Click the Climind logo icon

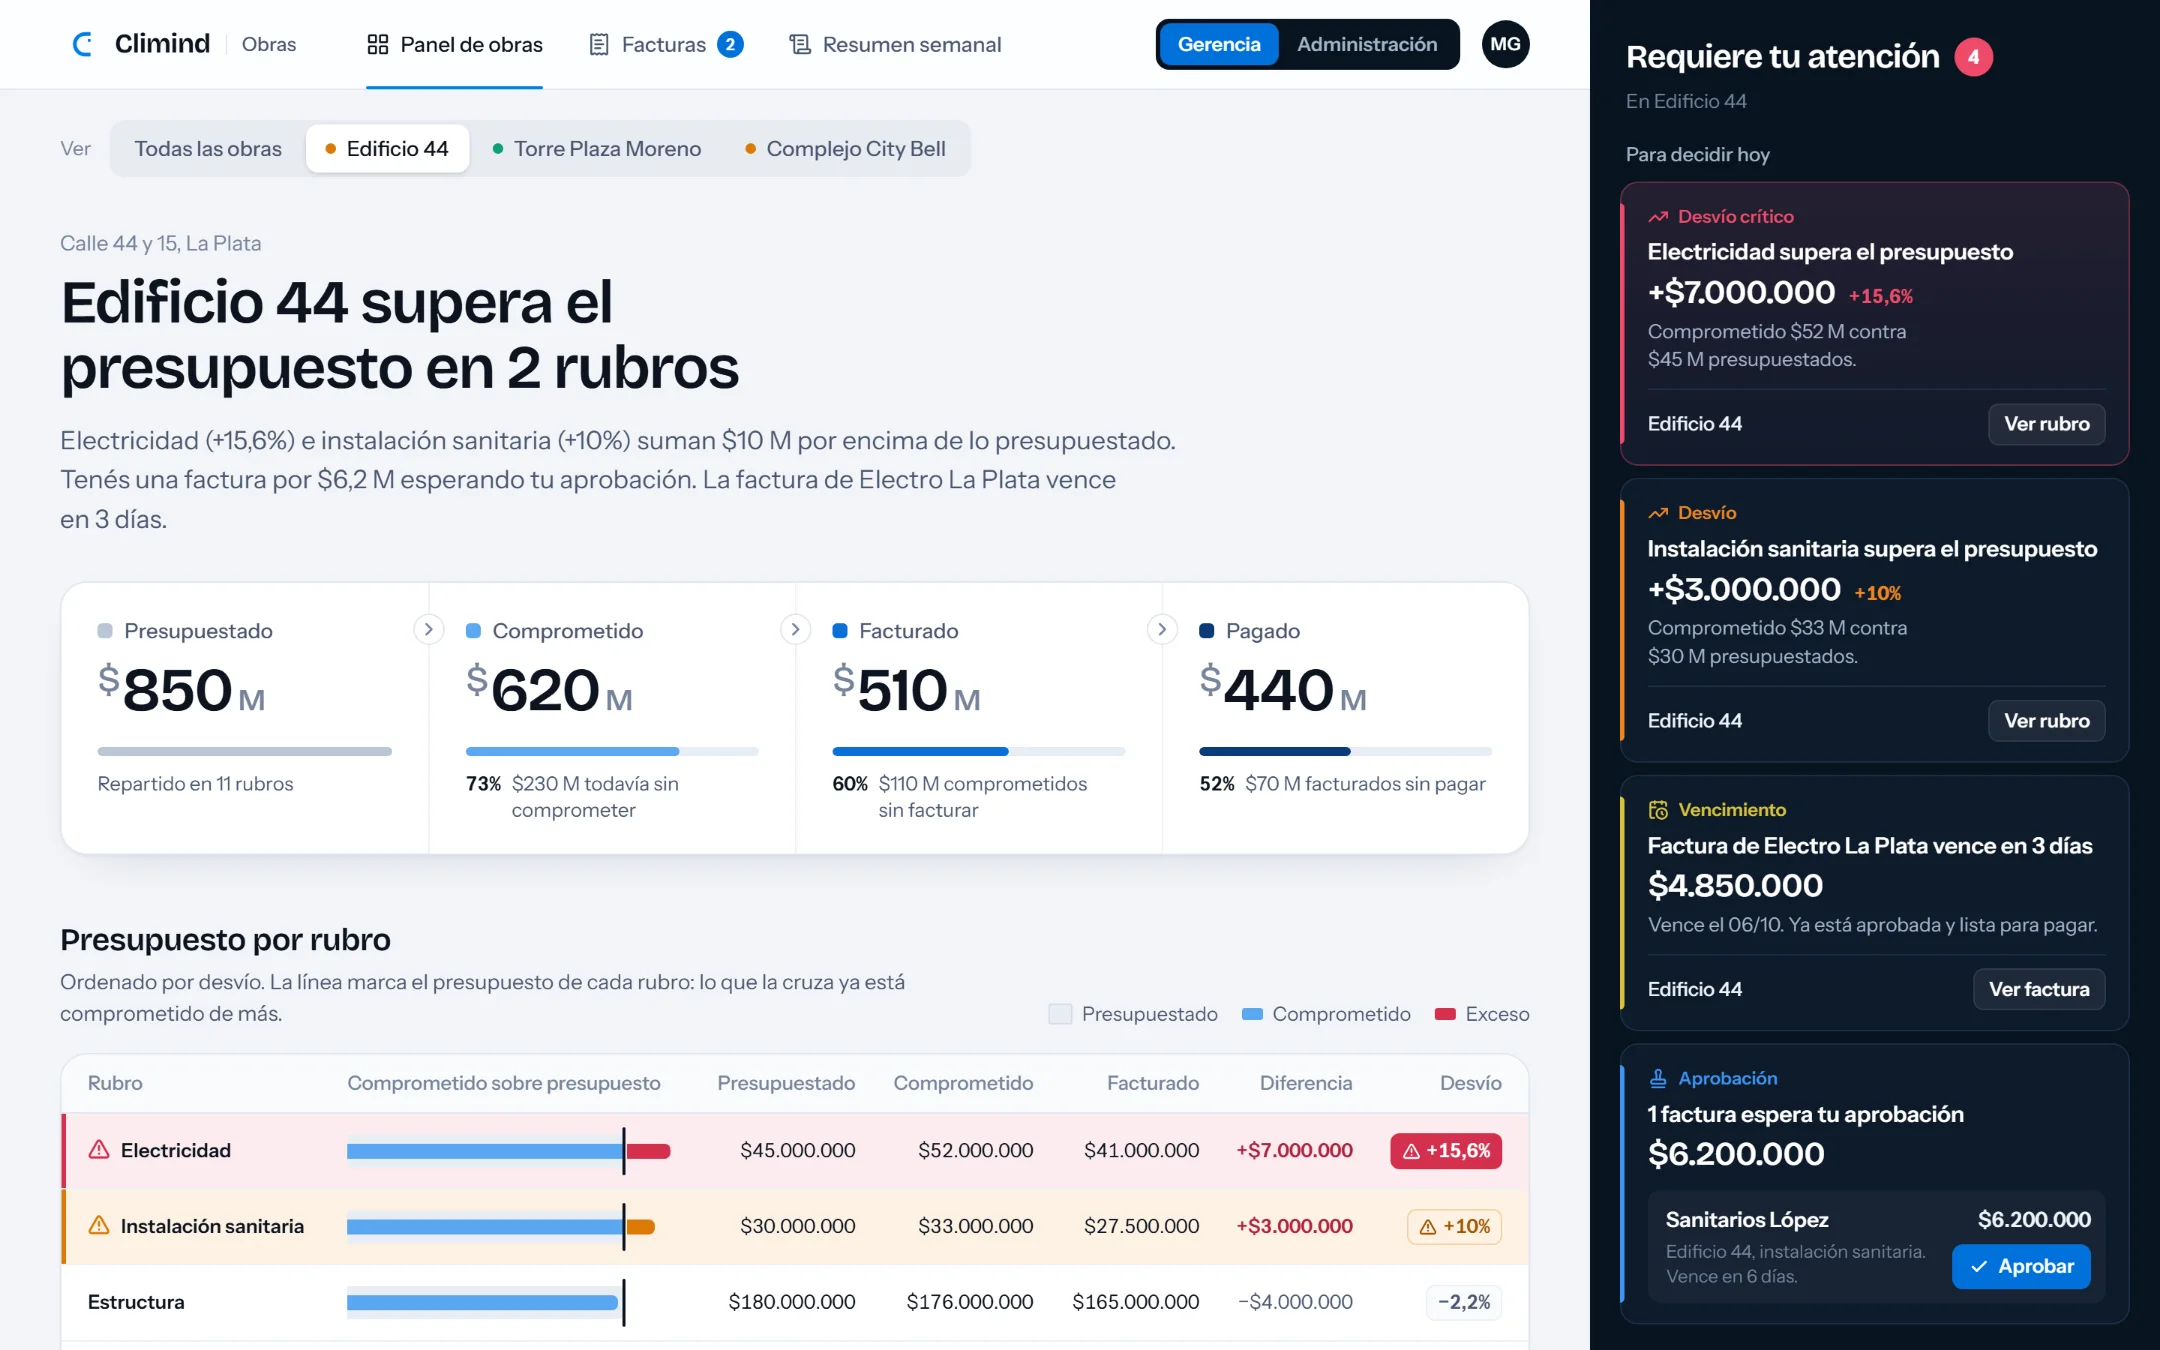point(83,44)
